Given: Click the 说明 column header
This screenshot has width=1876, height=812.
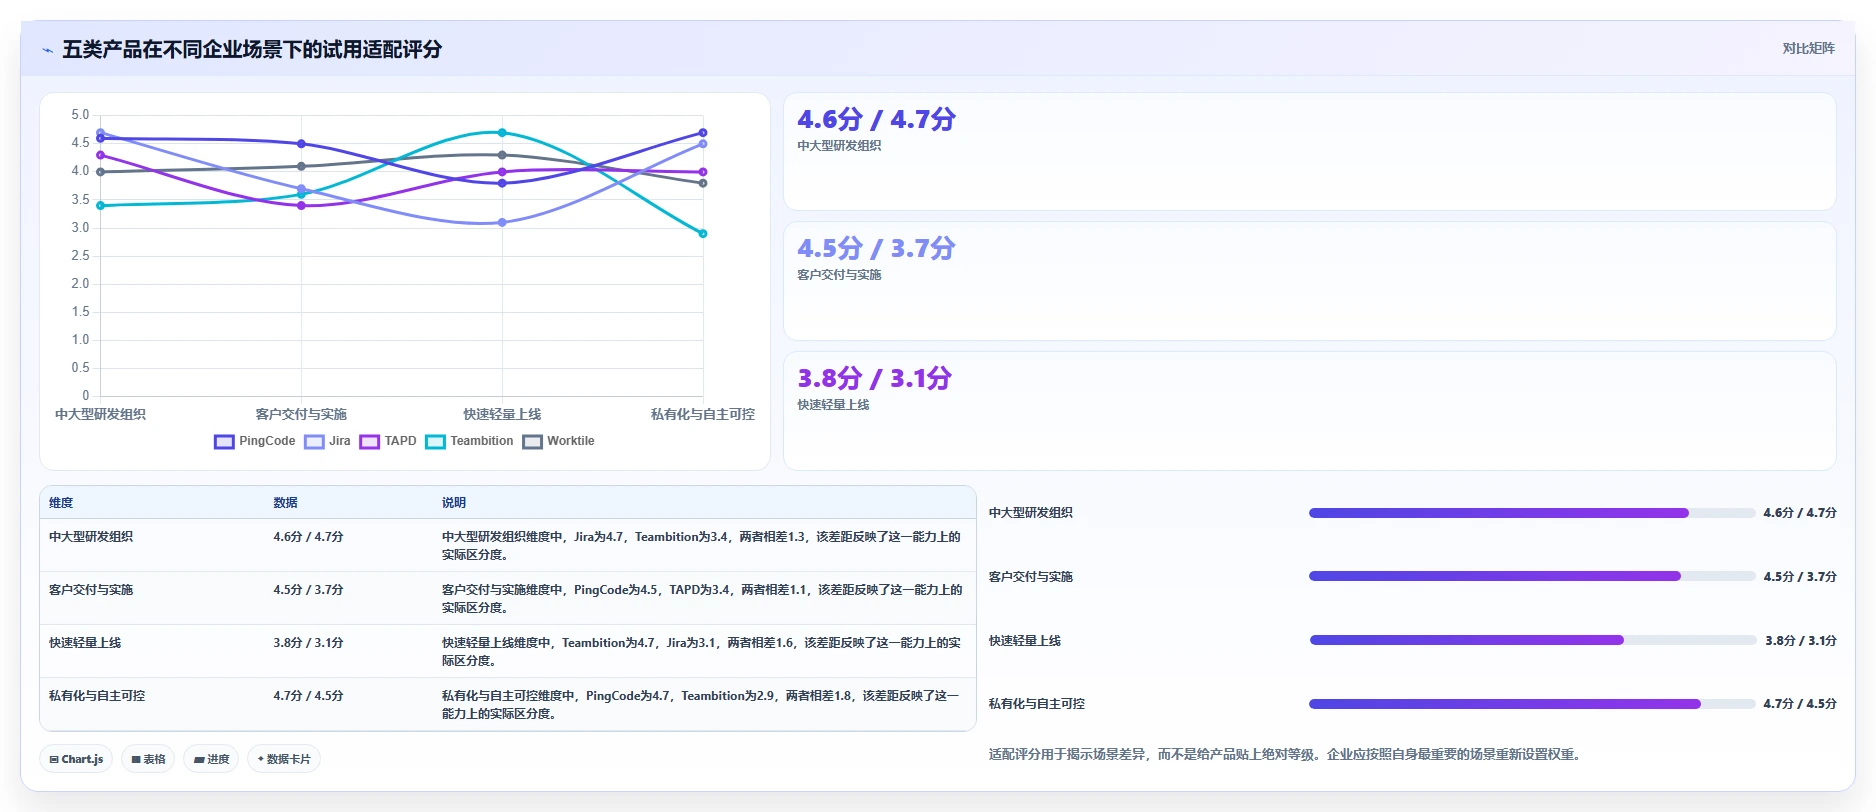Looking at the screenshot, I should (454, 503).
